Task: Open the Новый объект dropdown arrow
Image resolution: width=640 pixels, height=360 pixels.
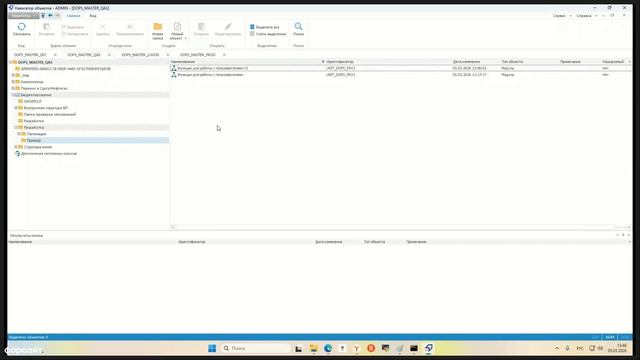Action: pos(185,38)
